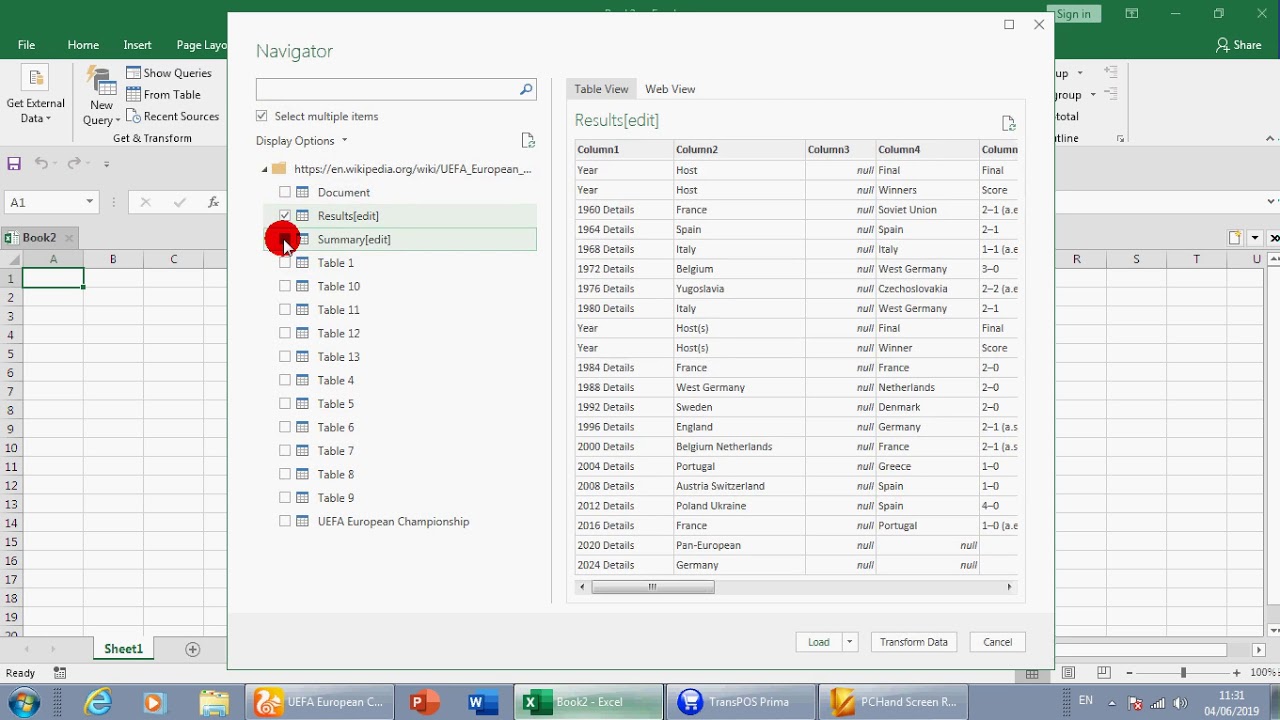Open the Load button dropdown arrow

pyautogui.click(x=849, y=642)
